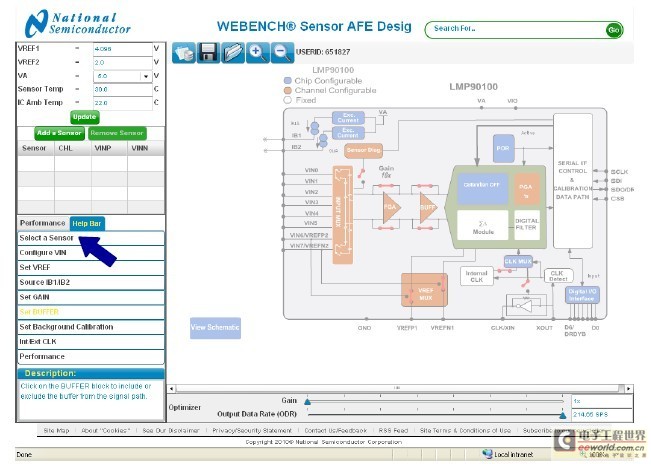The image size is (651, 464).
Task: Select the 'Performance' help bar row
Action: [x=91, y=357]
